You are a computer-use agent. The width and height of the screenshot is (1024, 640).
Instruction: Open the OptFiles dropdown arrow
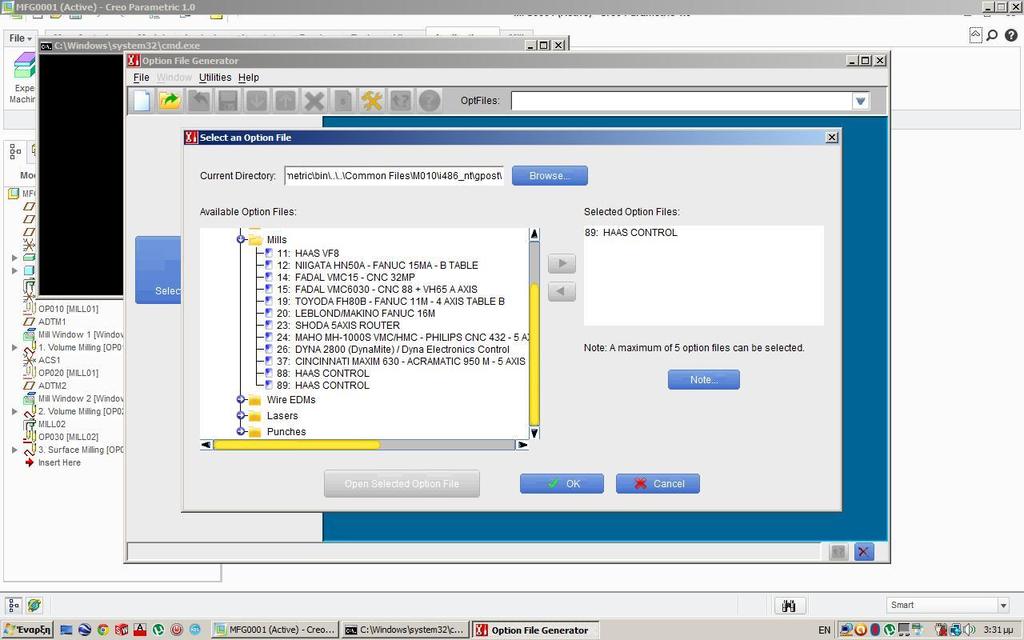pyautogui.click(x=860, y=101)
